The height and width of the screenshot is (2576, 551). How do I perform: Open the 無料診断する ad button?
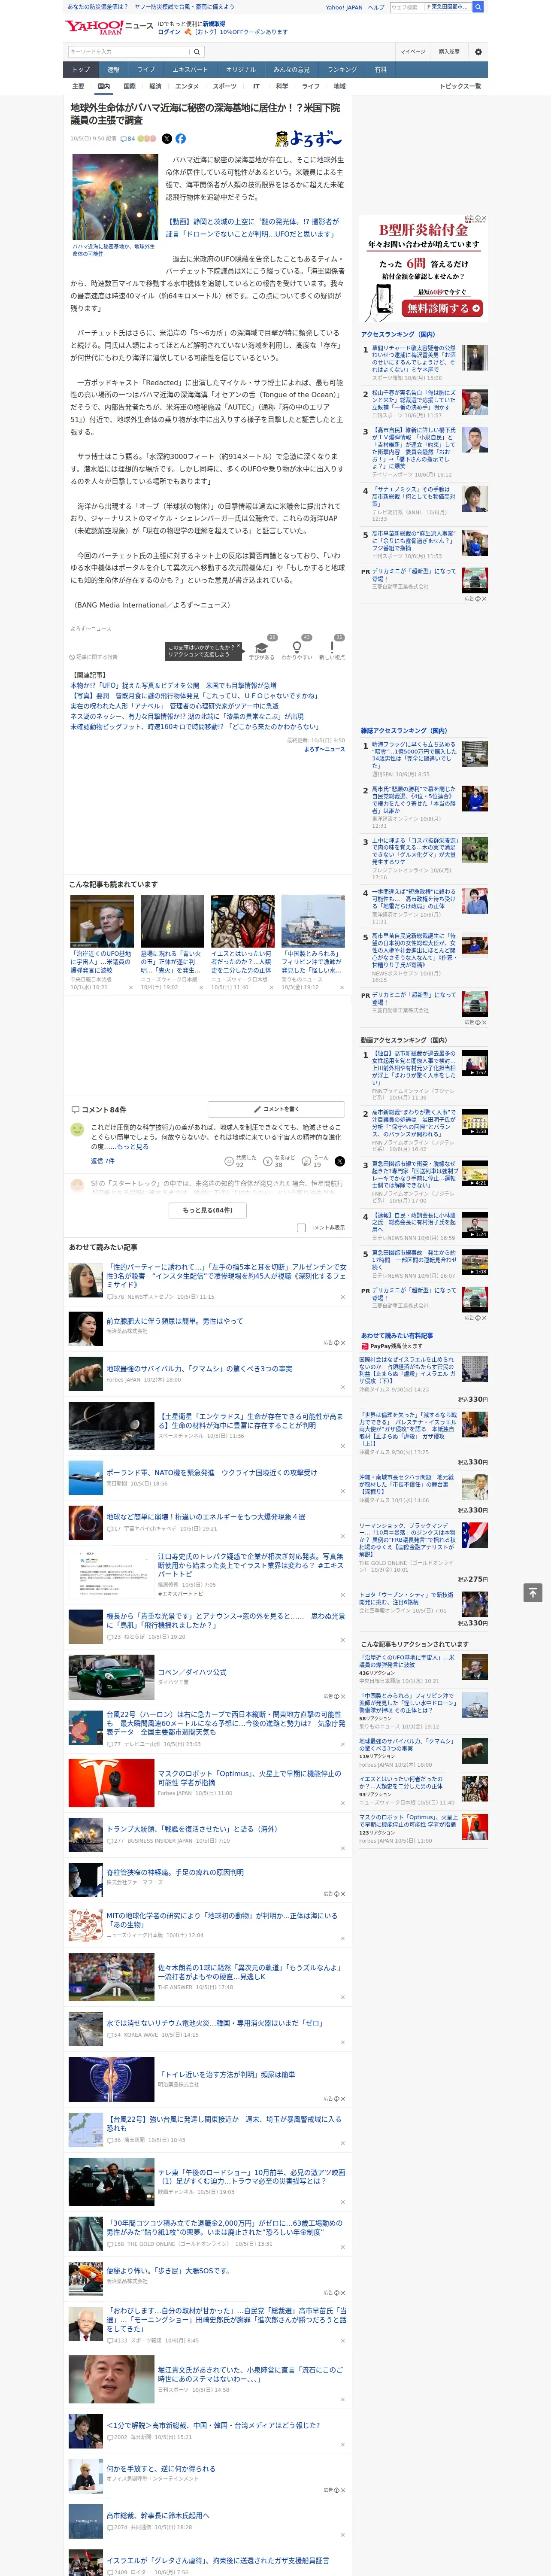point(443,308)
